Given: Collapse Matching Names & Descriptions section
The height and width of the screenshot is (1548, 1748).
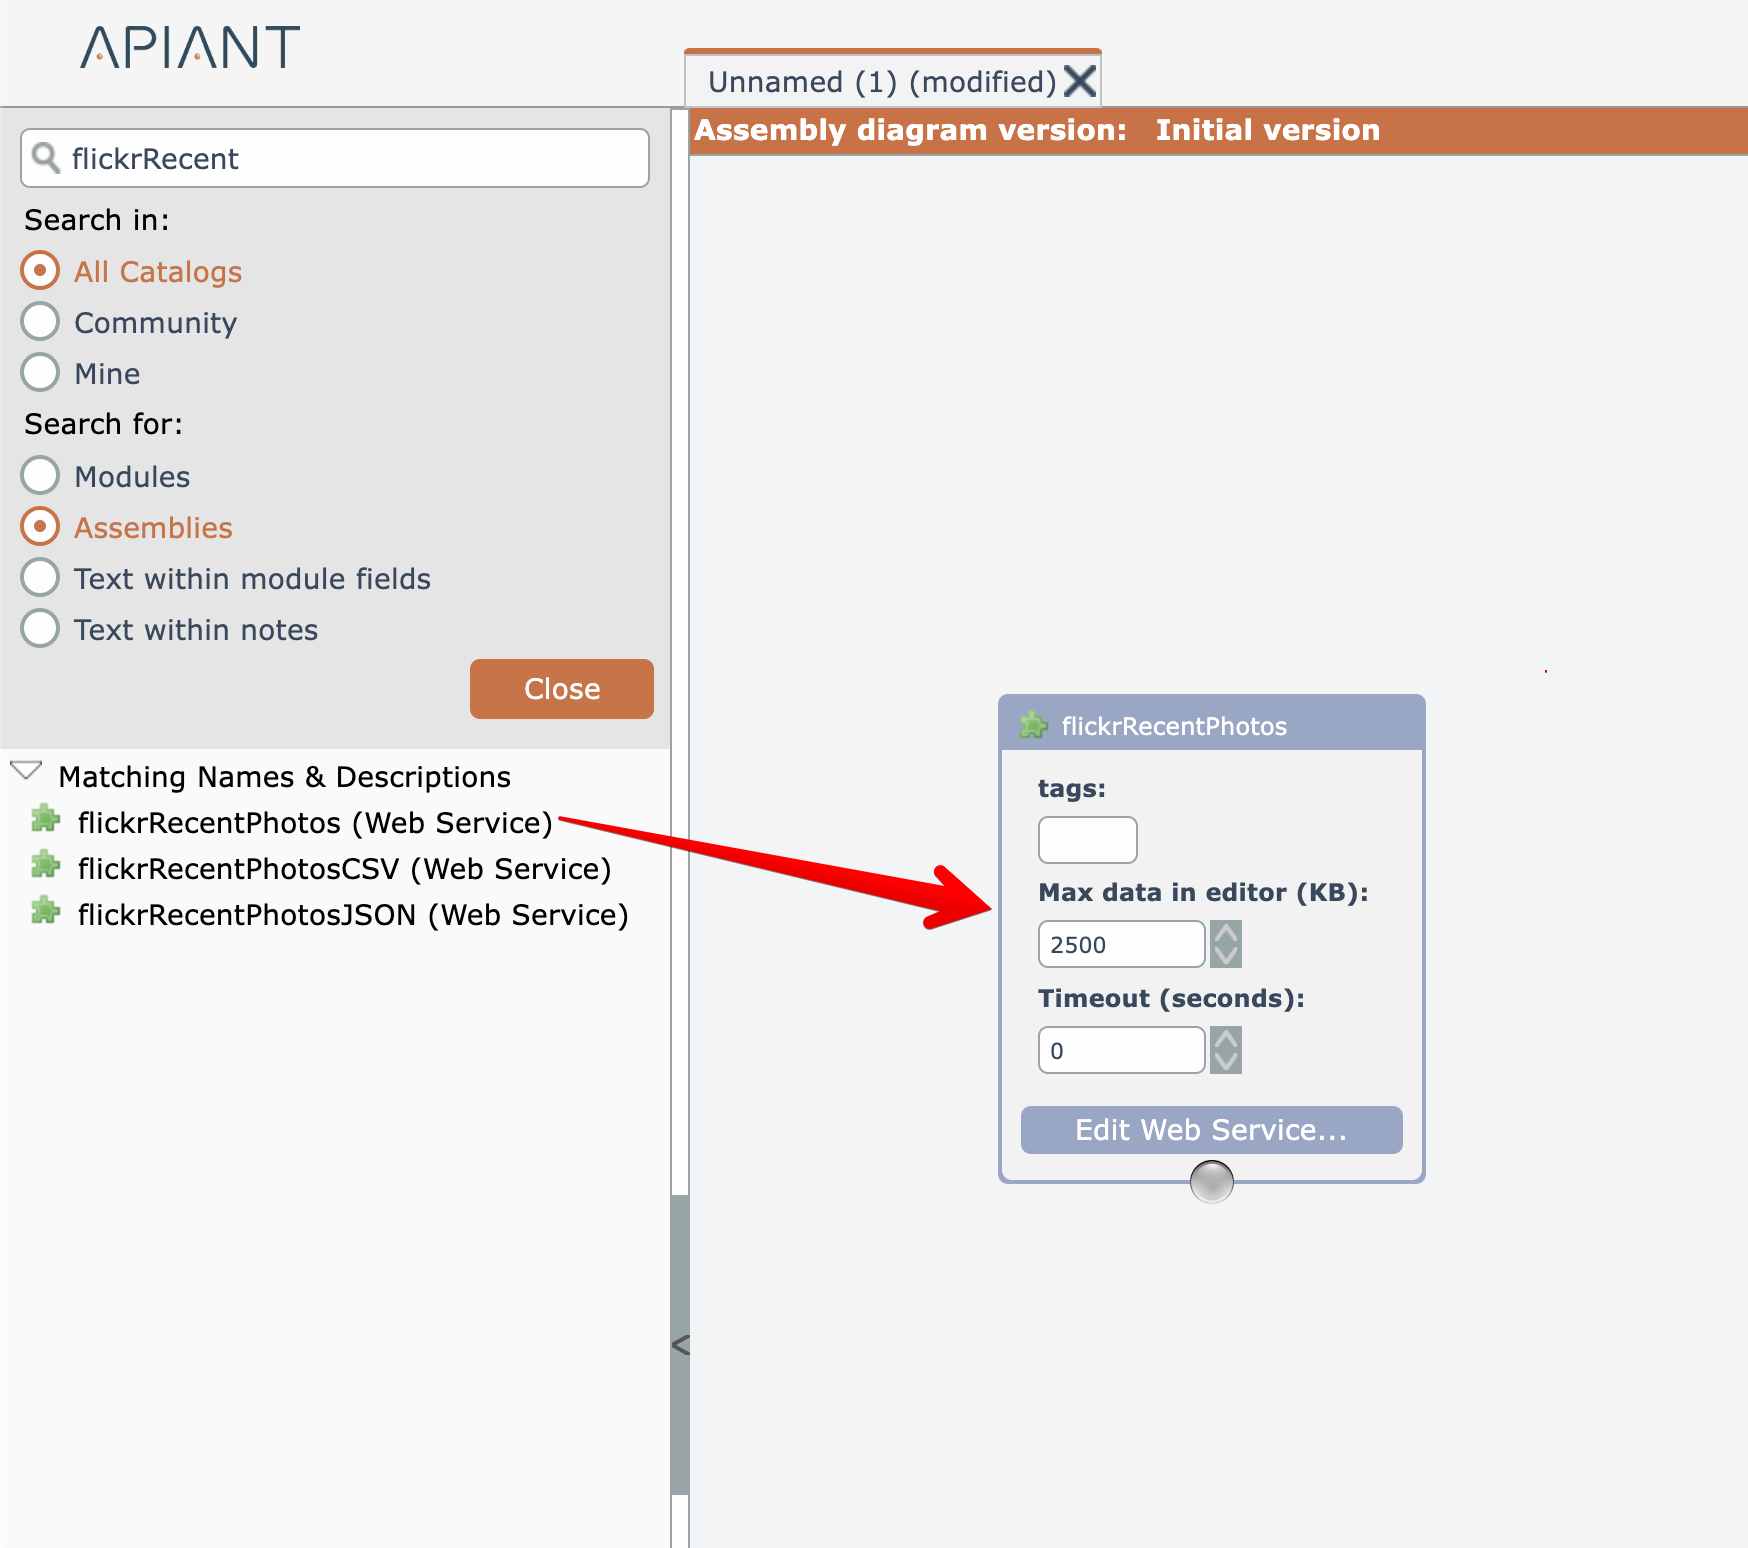Looking at the screenshot, I should pyautogui.click(x=26, y=772).
